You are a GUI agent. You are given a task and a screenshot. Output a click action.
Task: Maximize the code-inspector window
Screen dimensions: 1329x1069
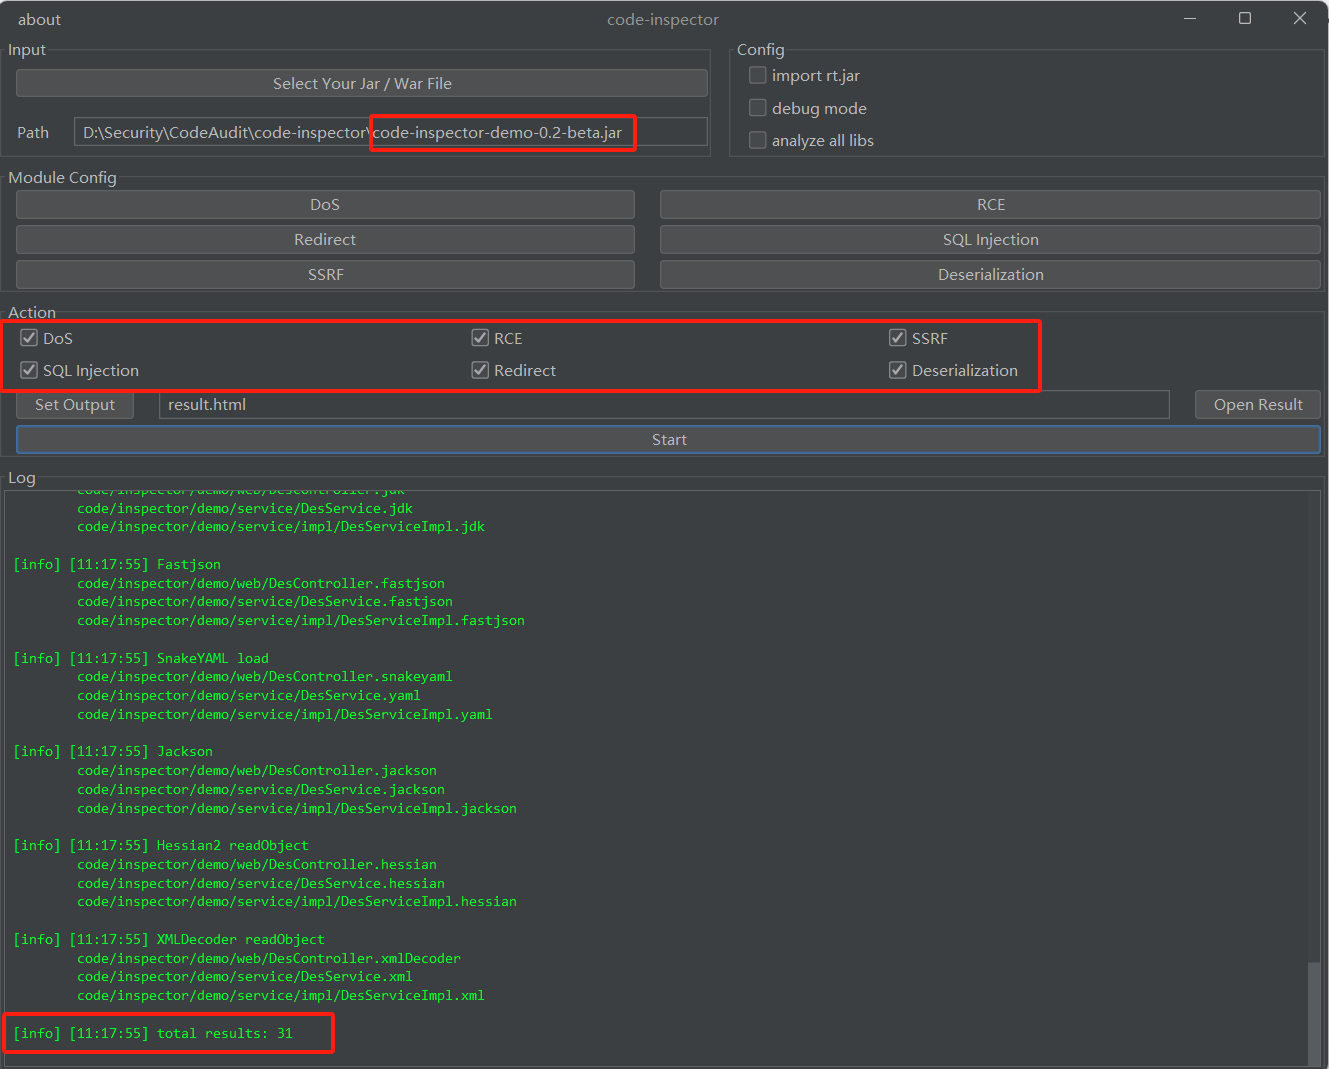(1245, 18)
